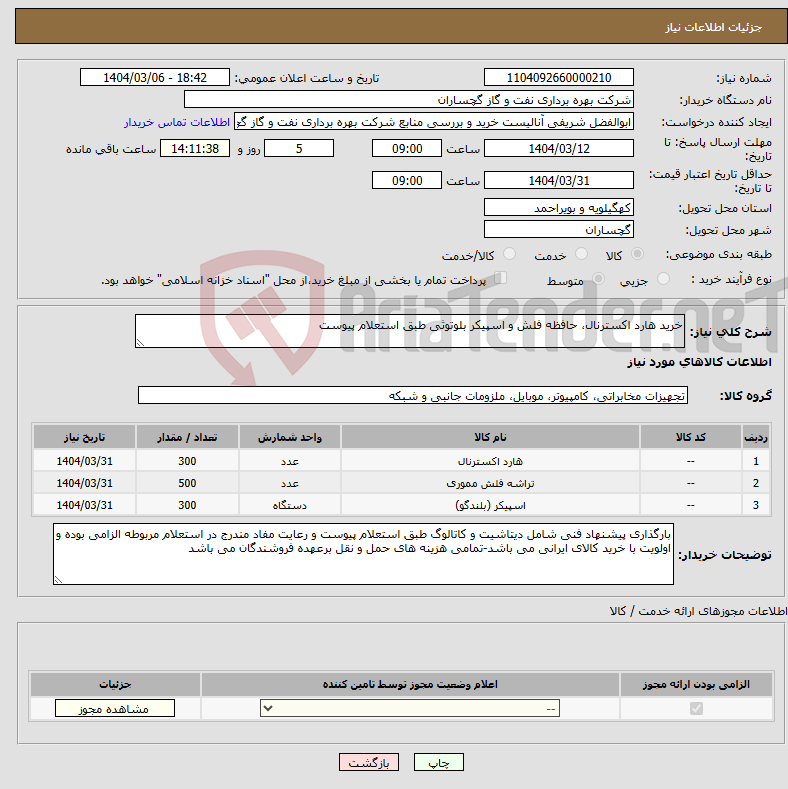The image size is (788, 789).
Task: Click the goods group field تجهیزات مخابراتی
Action: (413, 396)
